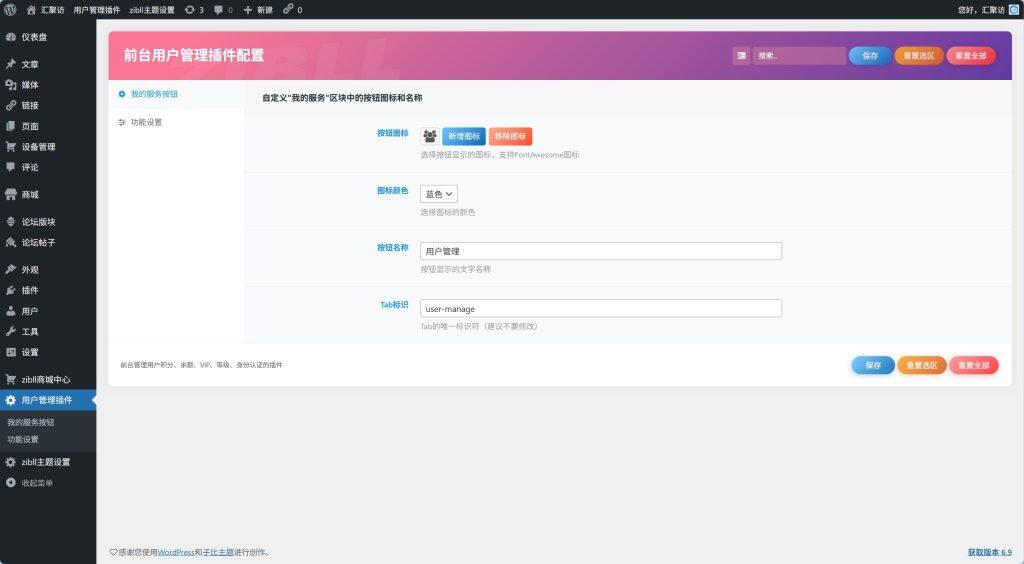1024x564 pixels.
Task: Open 子比主题 link in footer
Action: [218, 552]
